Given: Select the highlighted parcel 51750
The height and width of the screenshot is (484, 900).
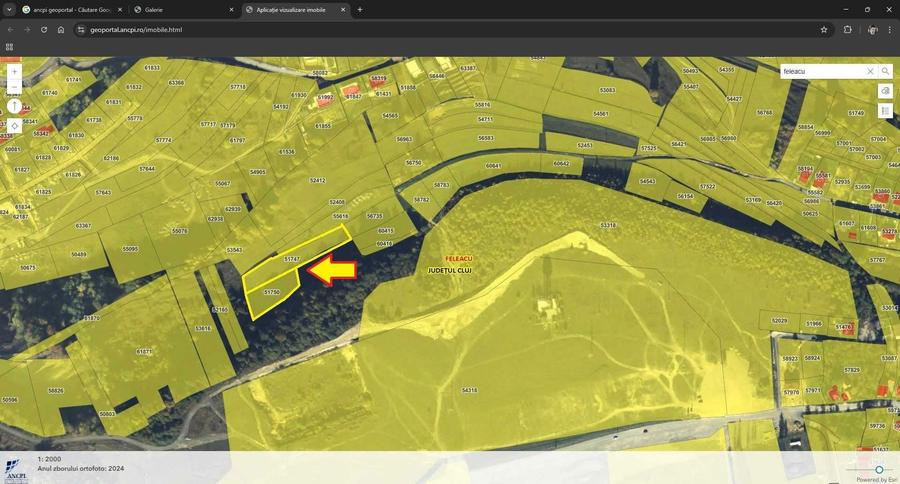Looking at the screenshot, I should pyautogui.click(x=270, y=290).
